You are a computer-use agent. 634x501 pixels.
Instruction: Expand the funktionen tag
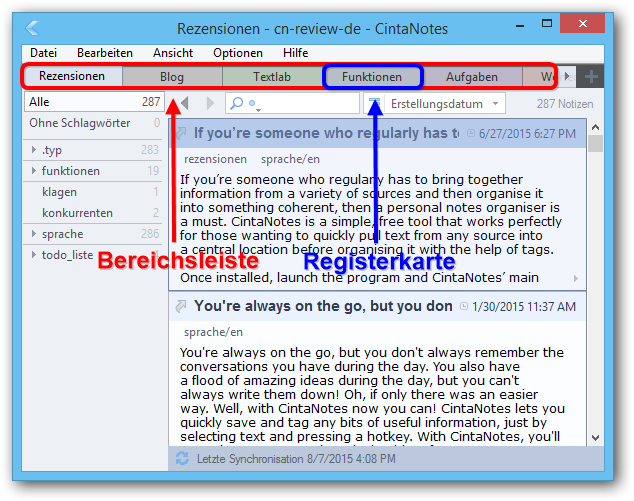[34, 171]
